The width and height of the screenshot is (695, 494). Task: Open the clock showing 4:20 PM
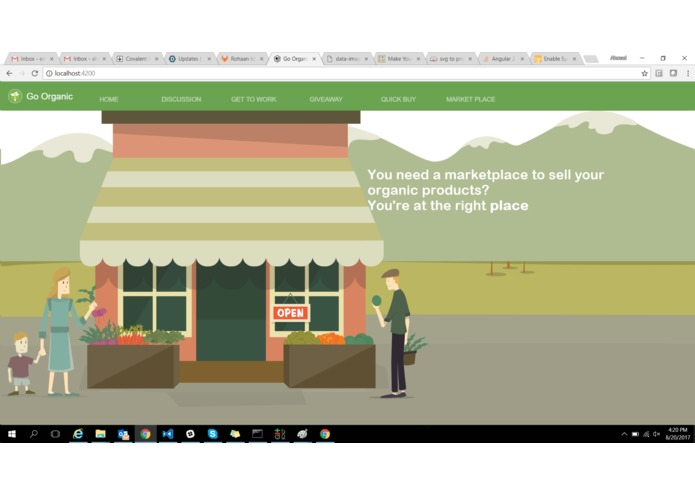coord(678,434)
